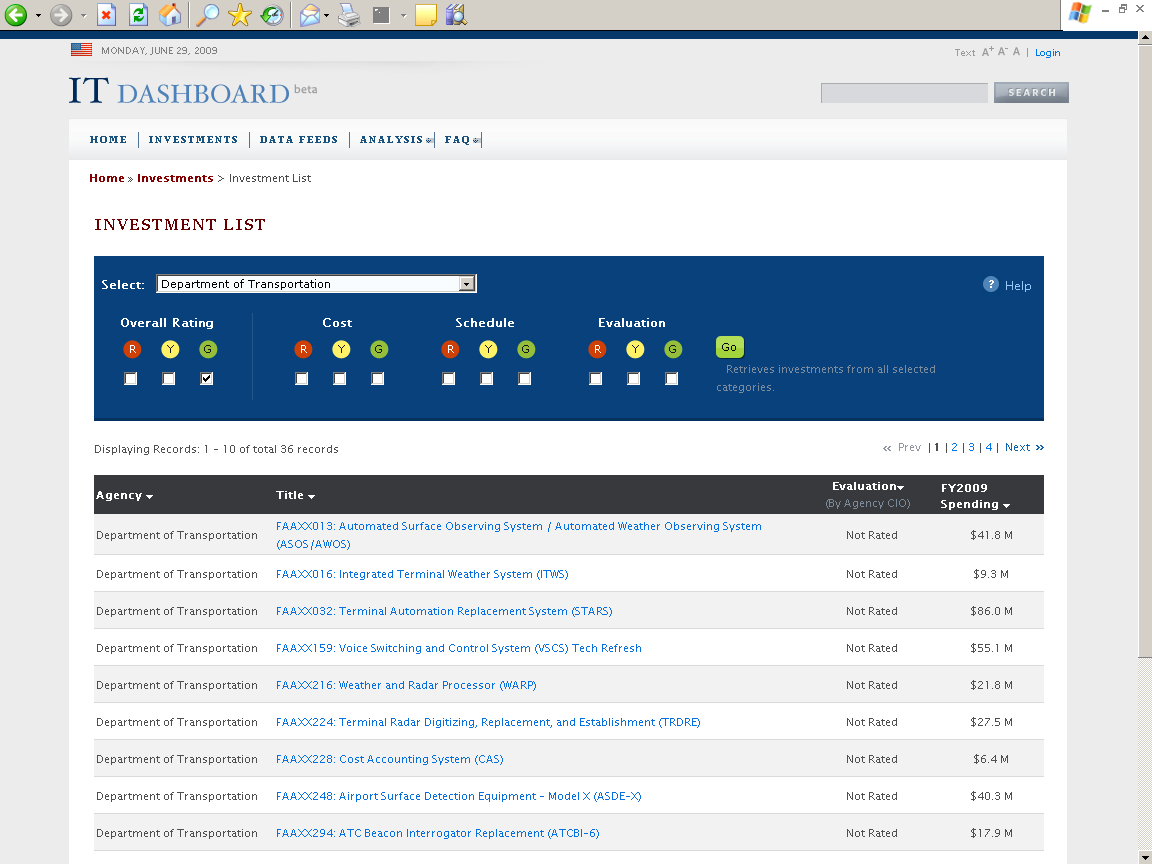Click the green G icon under Evaluation
Screen dimensions: 1152x864
(x=673, y=349)
